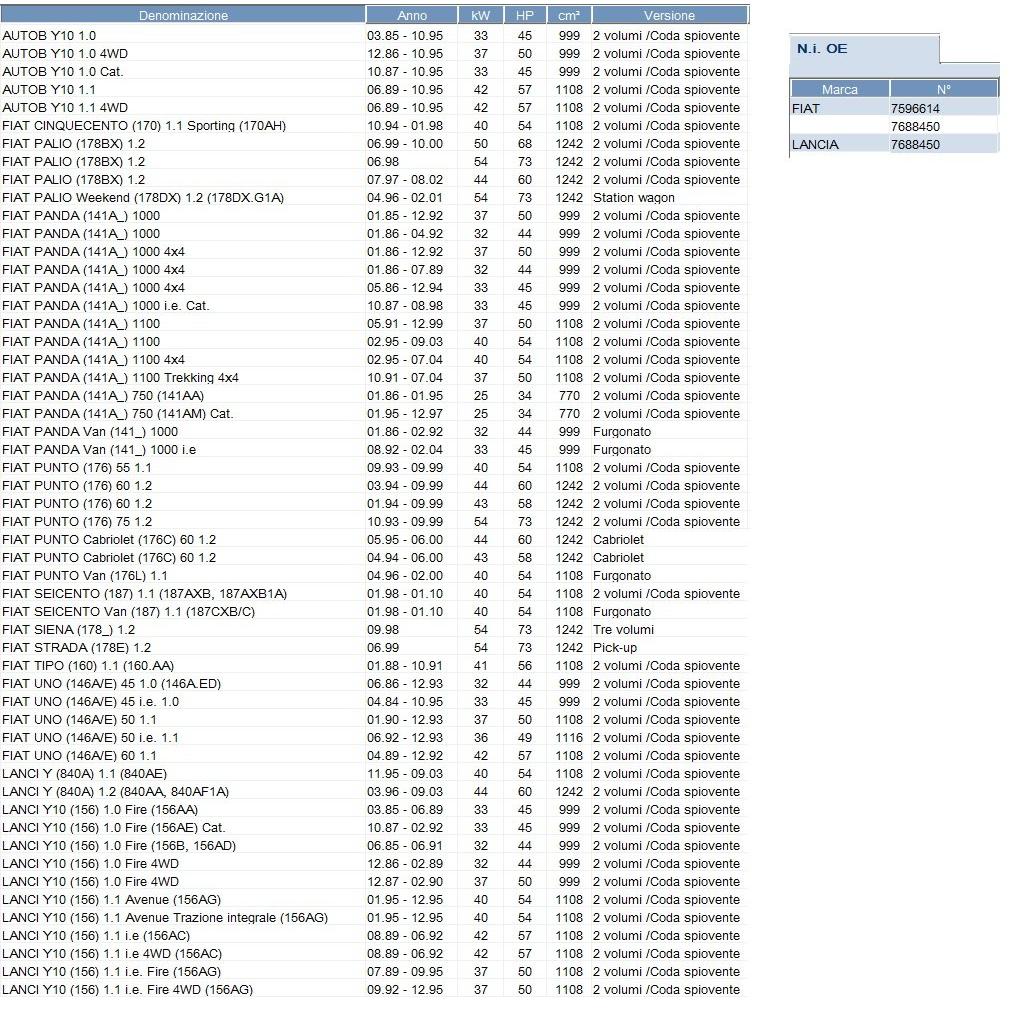The height and width of the screenshot is (1009, 1009).
Task: Select LANCI Y (840A) 1.2 (840AA, 840AF1A) row
Action: pyautogui.click(x=375, y=792)
